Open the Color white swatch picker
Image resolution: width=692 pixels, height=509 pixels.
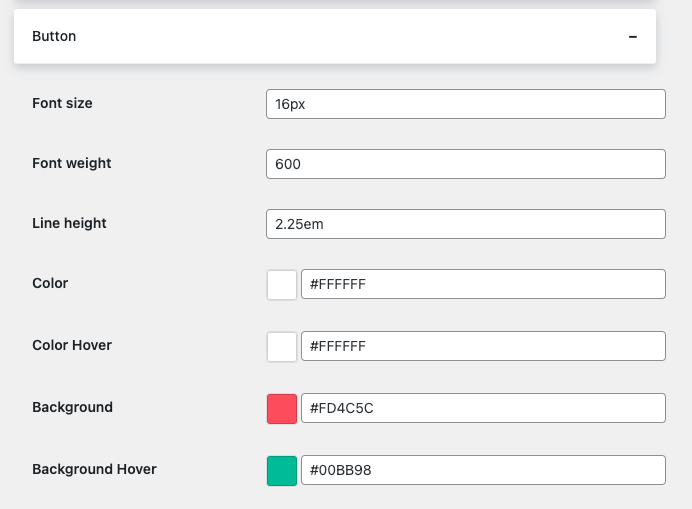tap(282, 285)
